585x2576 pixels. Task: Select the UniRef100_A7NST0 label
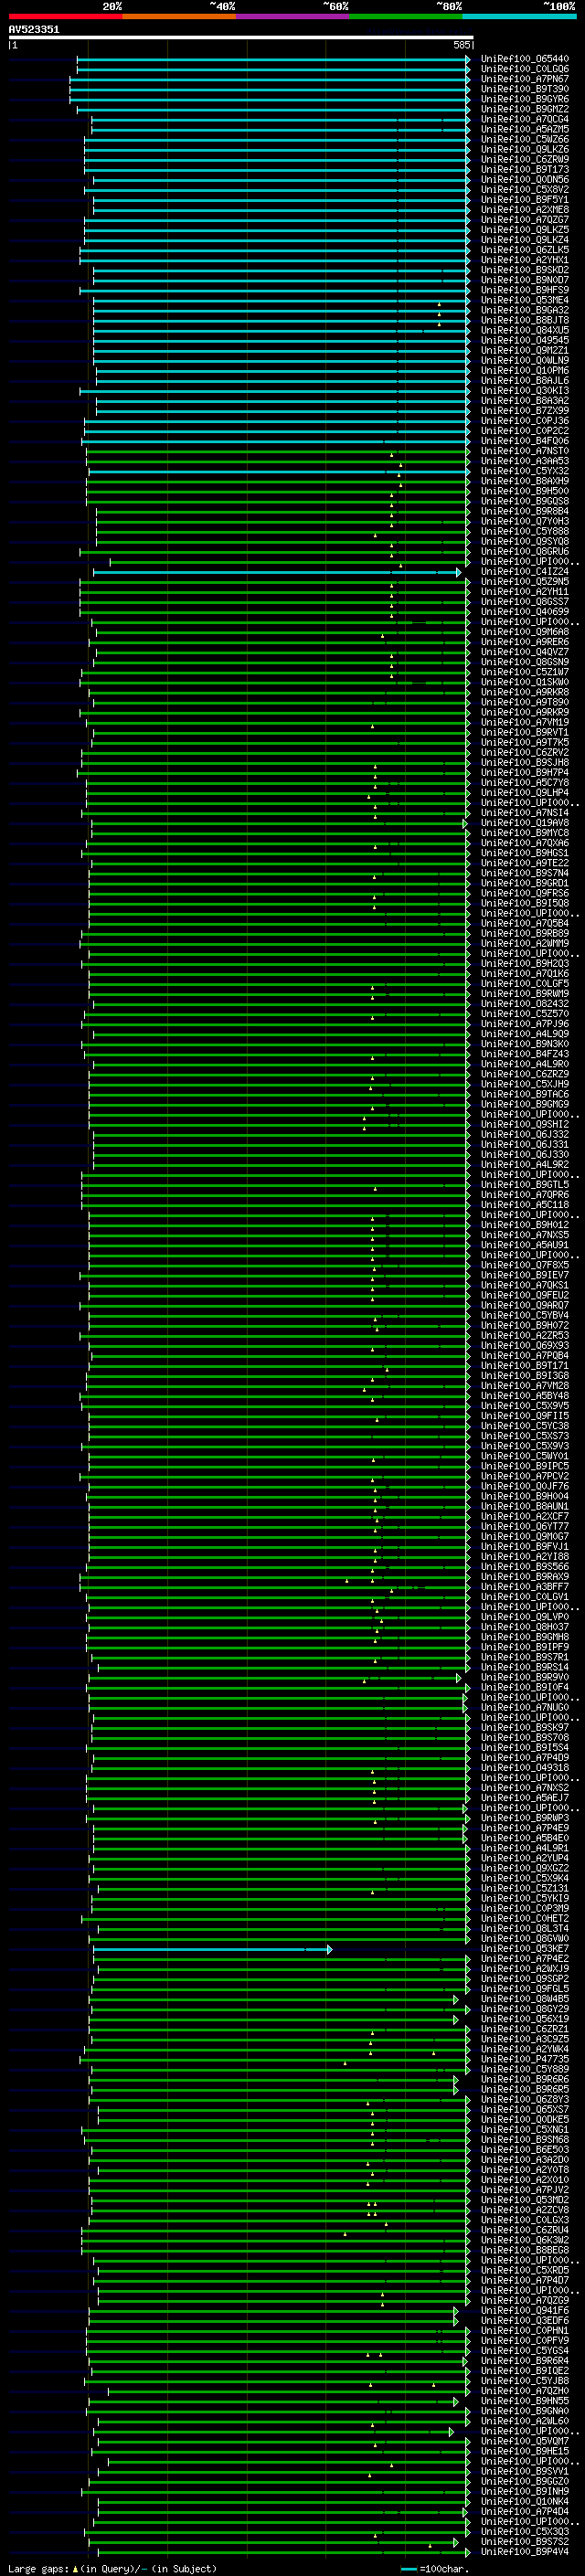(525, 451)
